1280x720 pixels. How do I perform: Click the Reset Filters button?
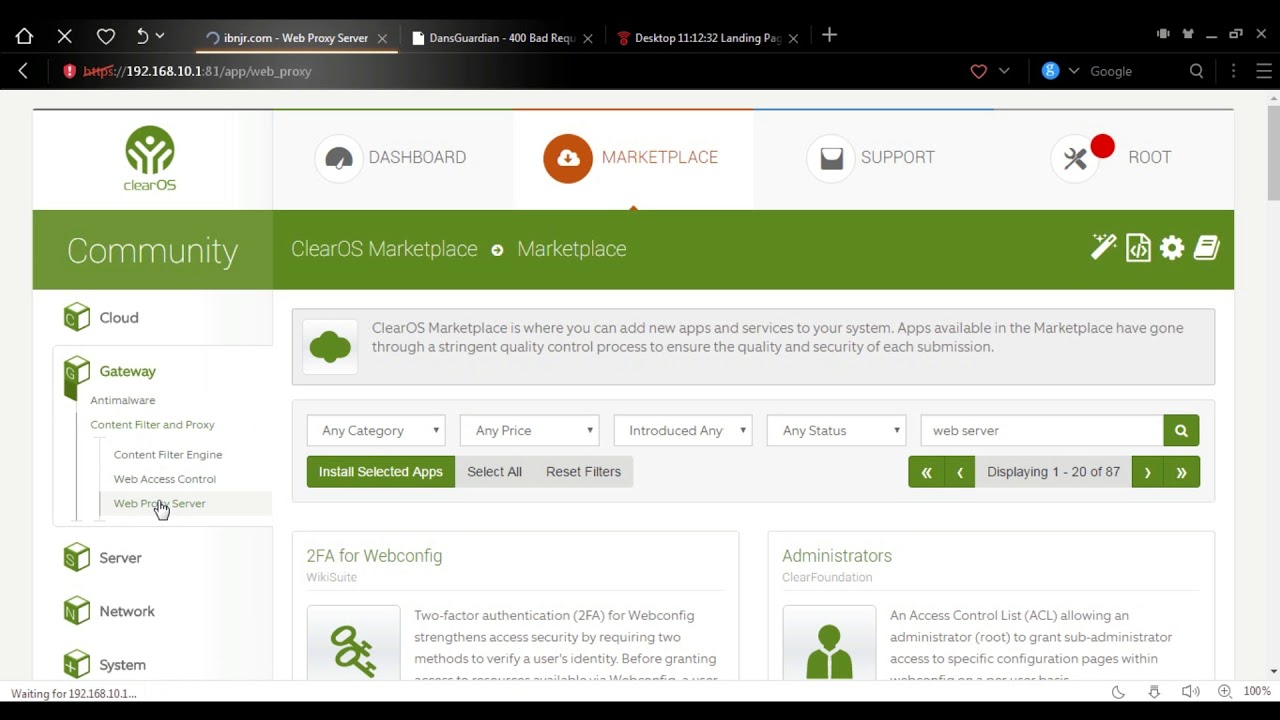(x=583, y=472)
